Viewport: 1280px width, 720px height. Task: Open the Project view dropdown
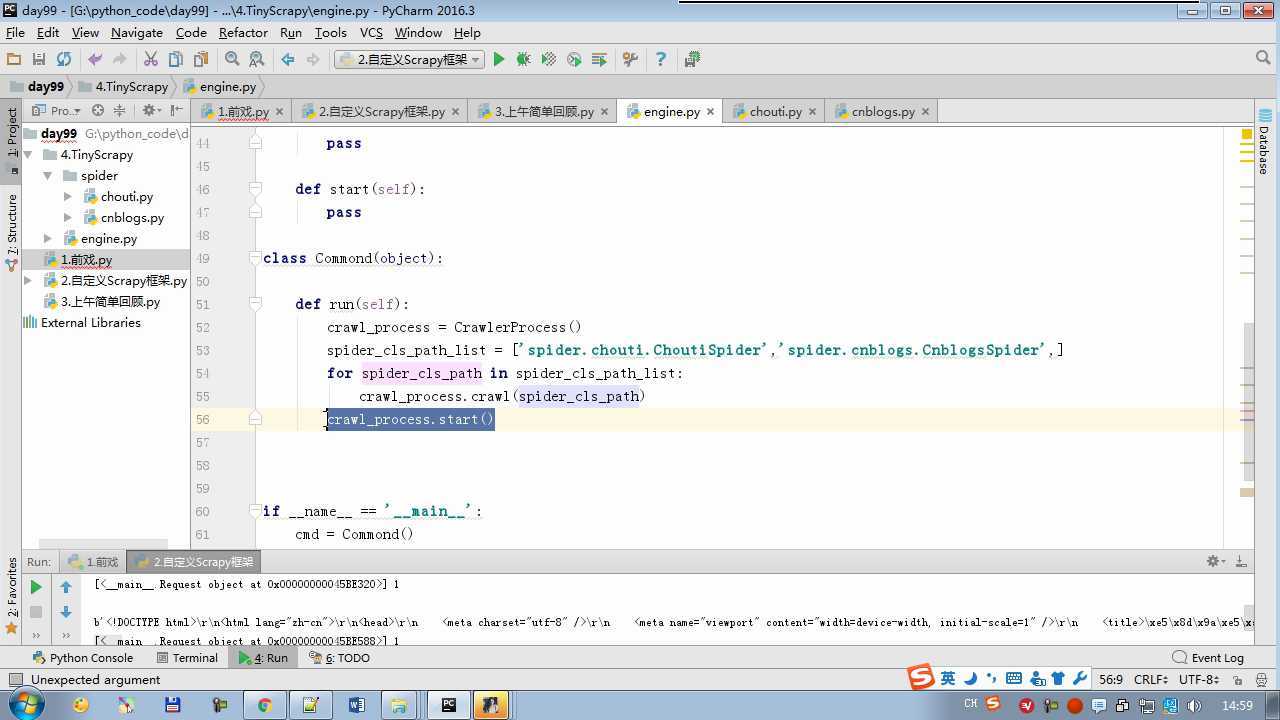pos(57,111)
